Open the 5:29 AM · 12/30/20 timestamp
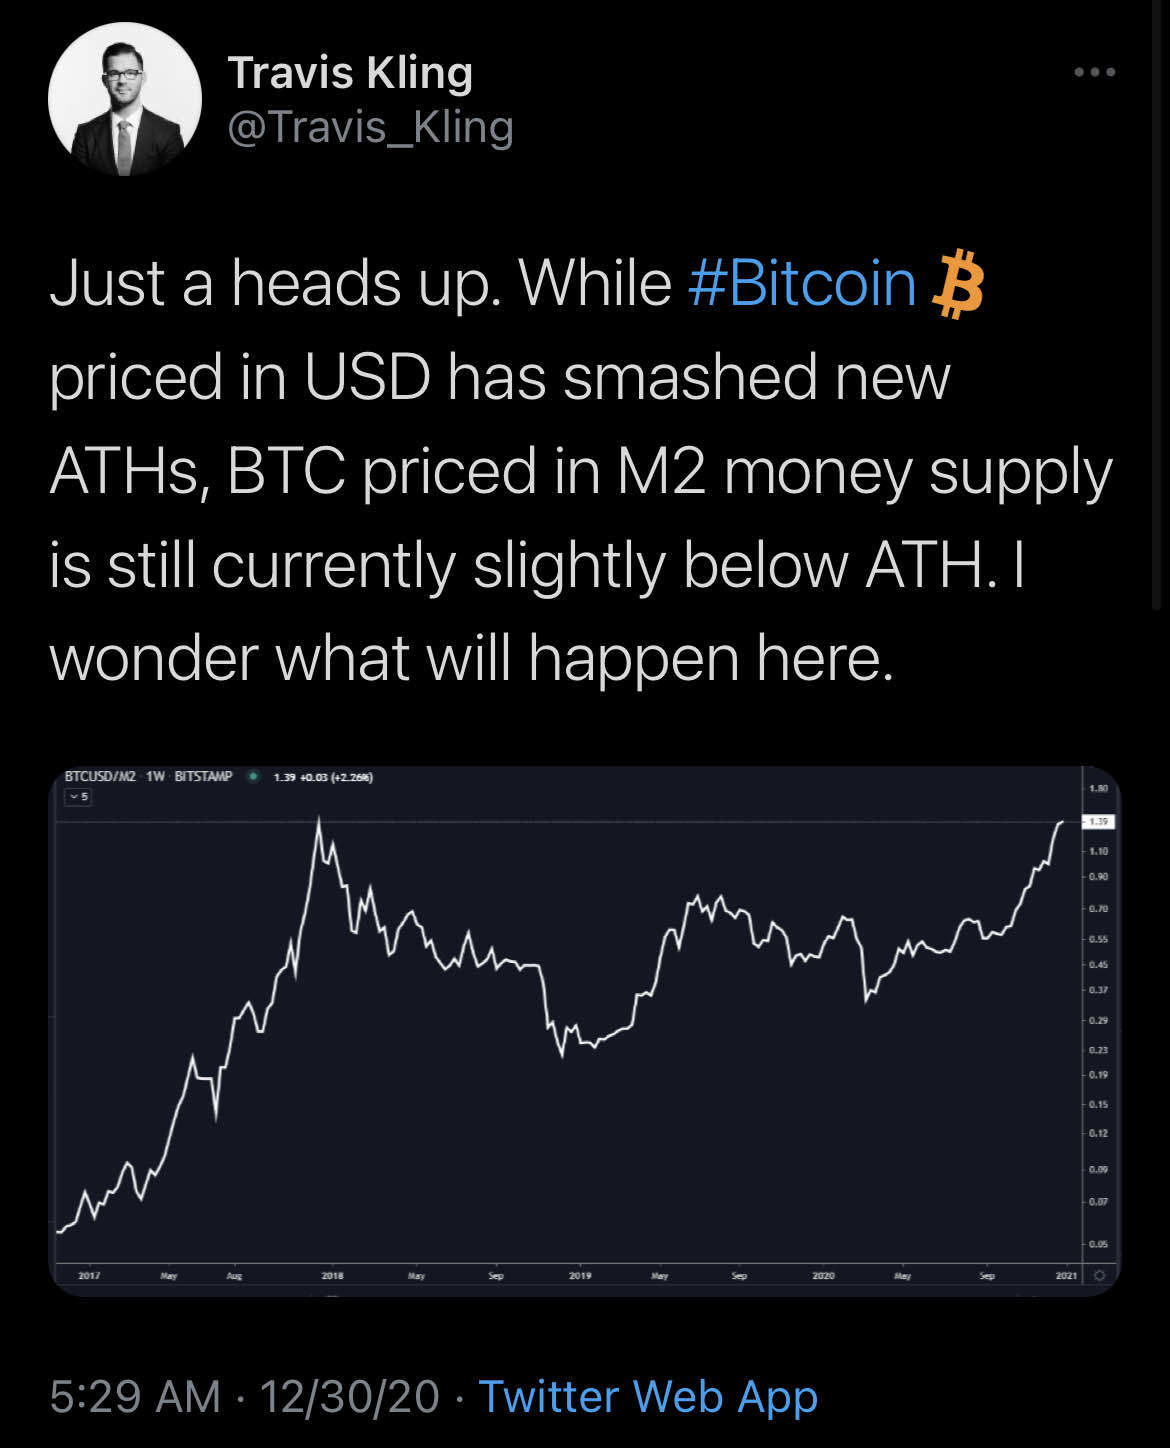The width and height of the screenshot is (1170, 1448). coord(244,1396)
